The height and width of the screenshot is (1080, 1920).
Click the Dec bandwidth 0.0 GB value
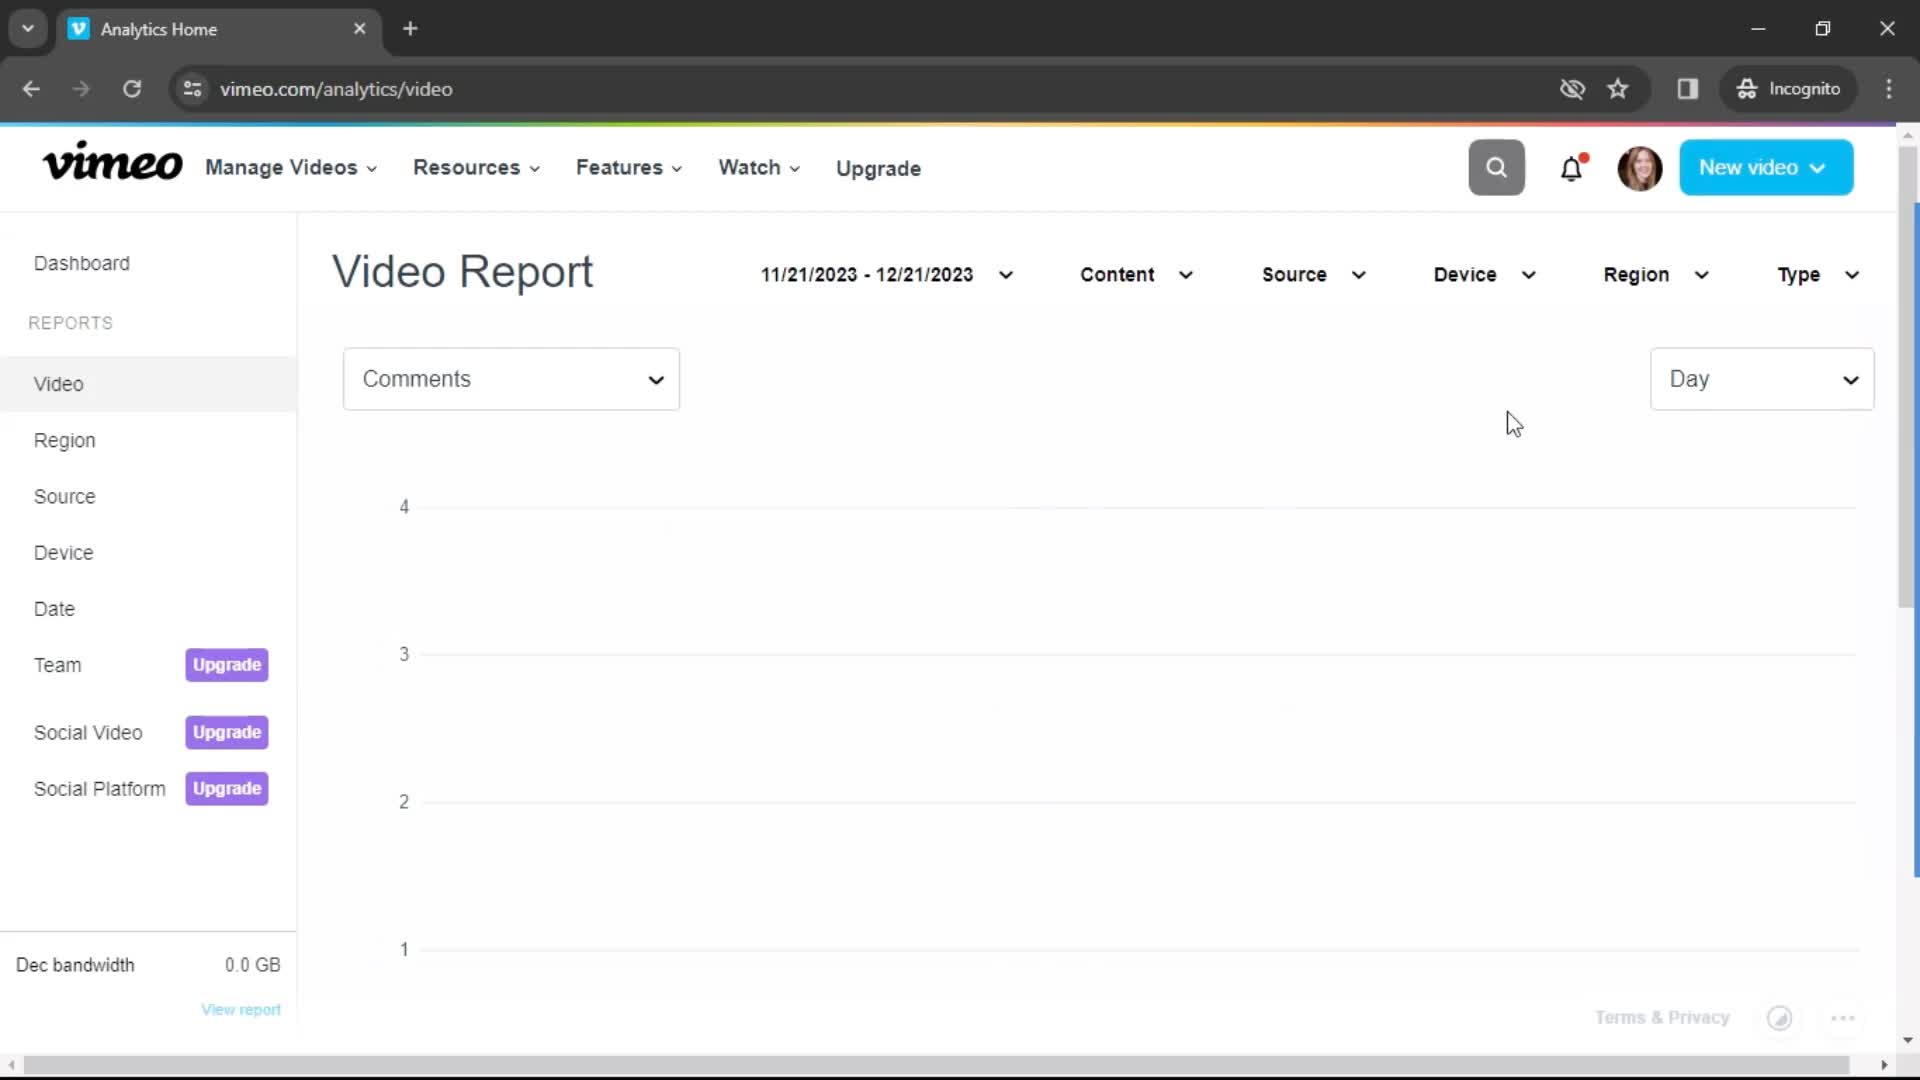point(252,965)
